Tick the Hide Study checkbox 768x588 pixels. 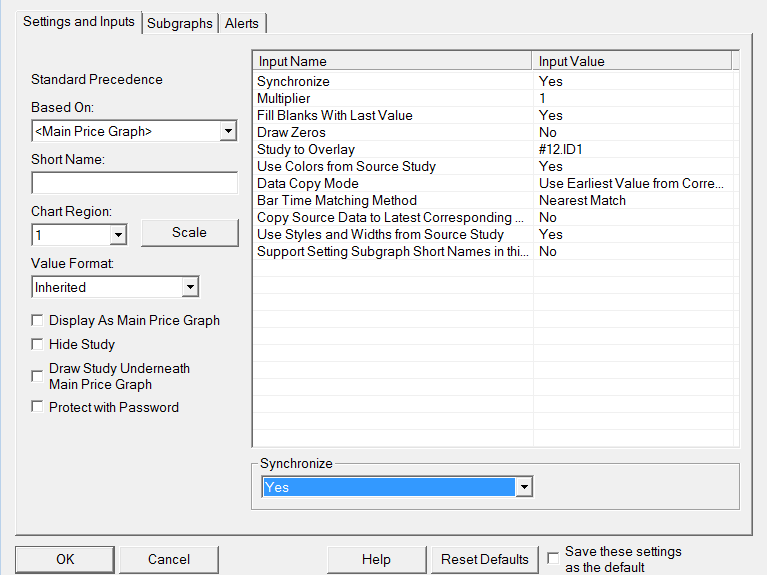[x=37, y=344]
